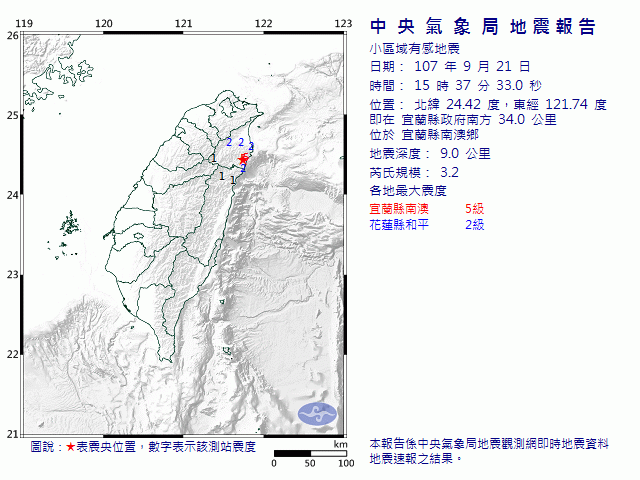Screen dimensions: 640x480
Task: Click the title 中央氣象局地震報告
Action: (483, 27)
